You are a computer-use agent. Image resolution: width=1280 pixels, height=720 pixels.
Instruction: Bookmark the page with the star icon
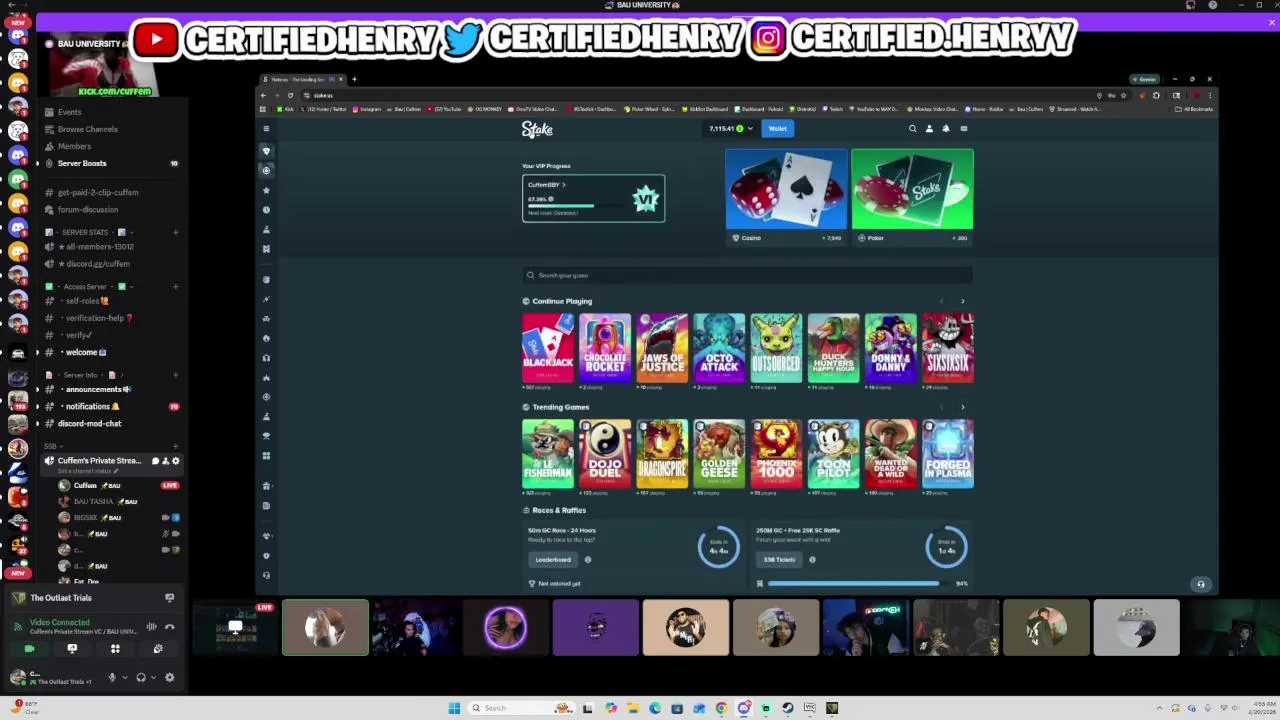[x=1123, y=95]
